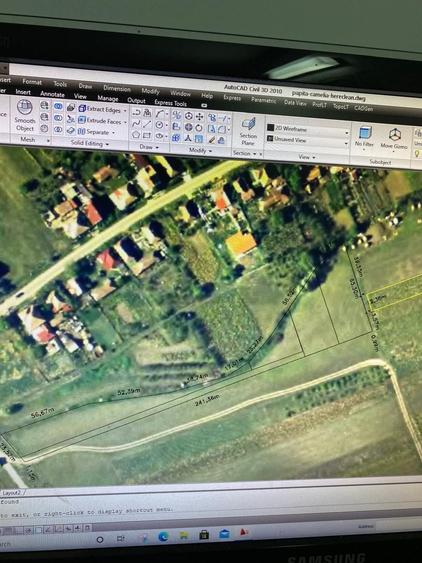422x563 pixels.
Task: Click the lightbulb icon at ribbon edge
Action: 417,154
